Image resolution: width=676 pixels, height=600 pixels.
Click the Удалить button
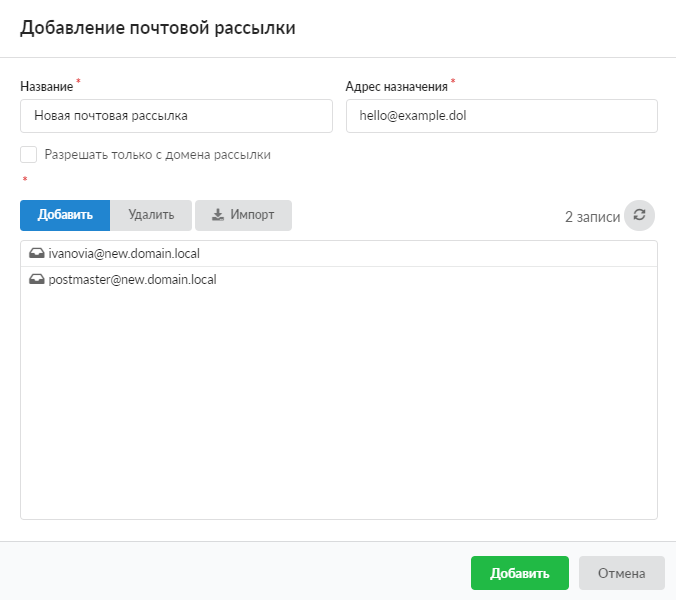pos(151,215)
